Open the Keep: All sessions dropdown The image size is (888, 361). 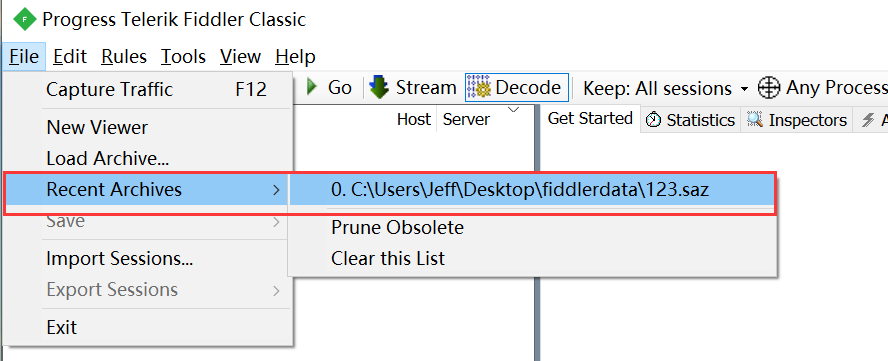coord(665,88)
